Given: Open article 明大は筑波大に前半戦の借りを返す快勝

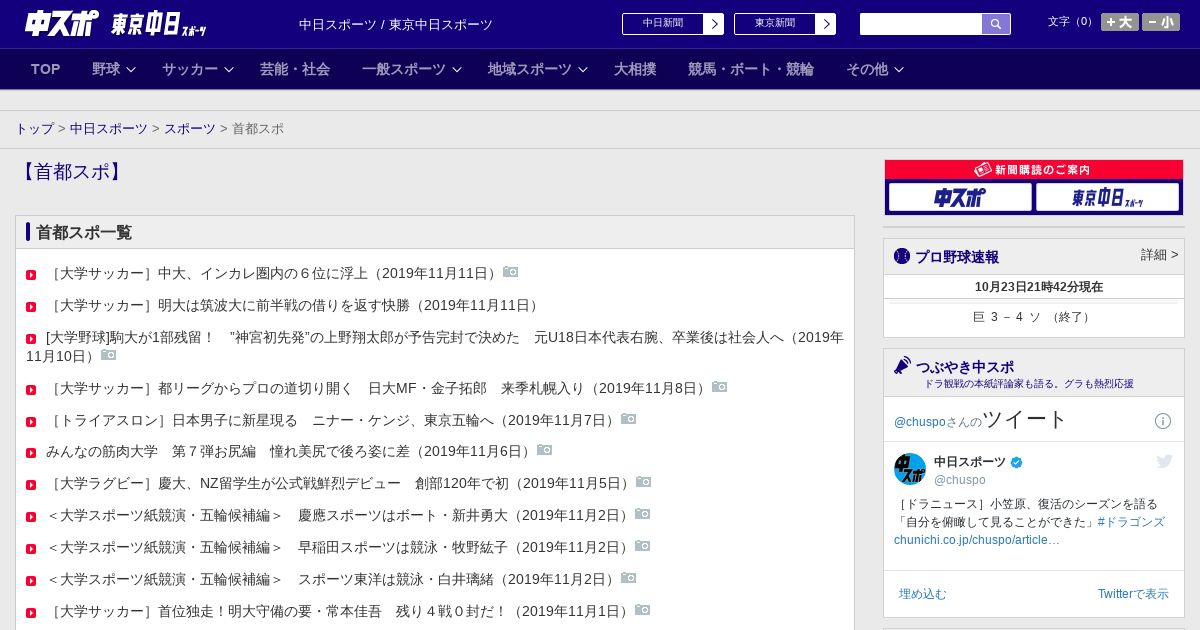Looking at the screenshot, I should coord(295,305).
